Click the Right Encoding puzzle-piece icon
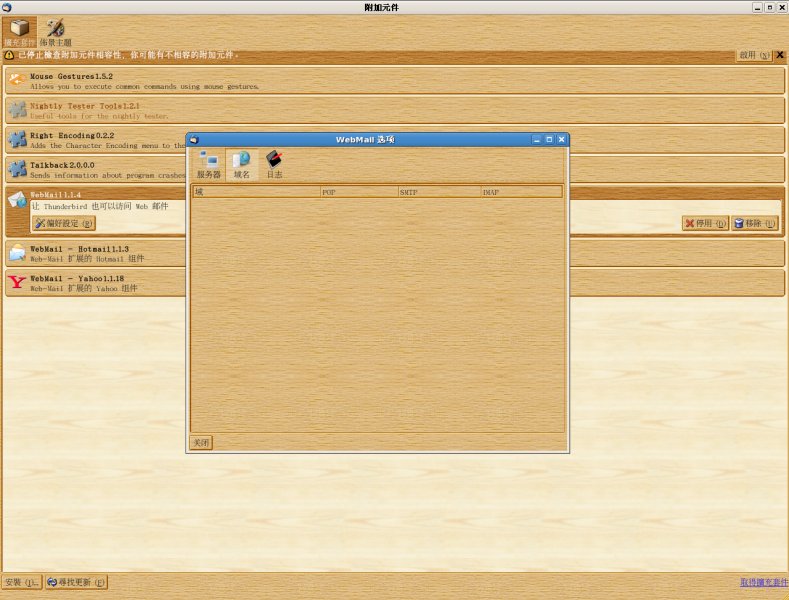Image resolution: width=789 pixels, height=600 pixels. [x=17, y=140]
